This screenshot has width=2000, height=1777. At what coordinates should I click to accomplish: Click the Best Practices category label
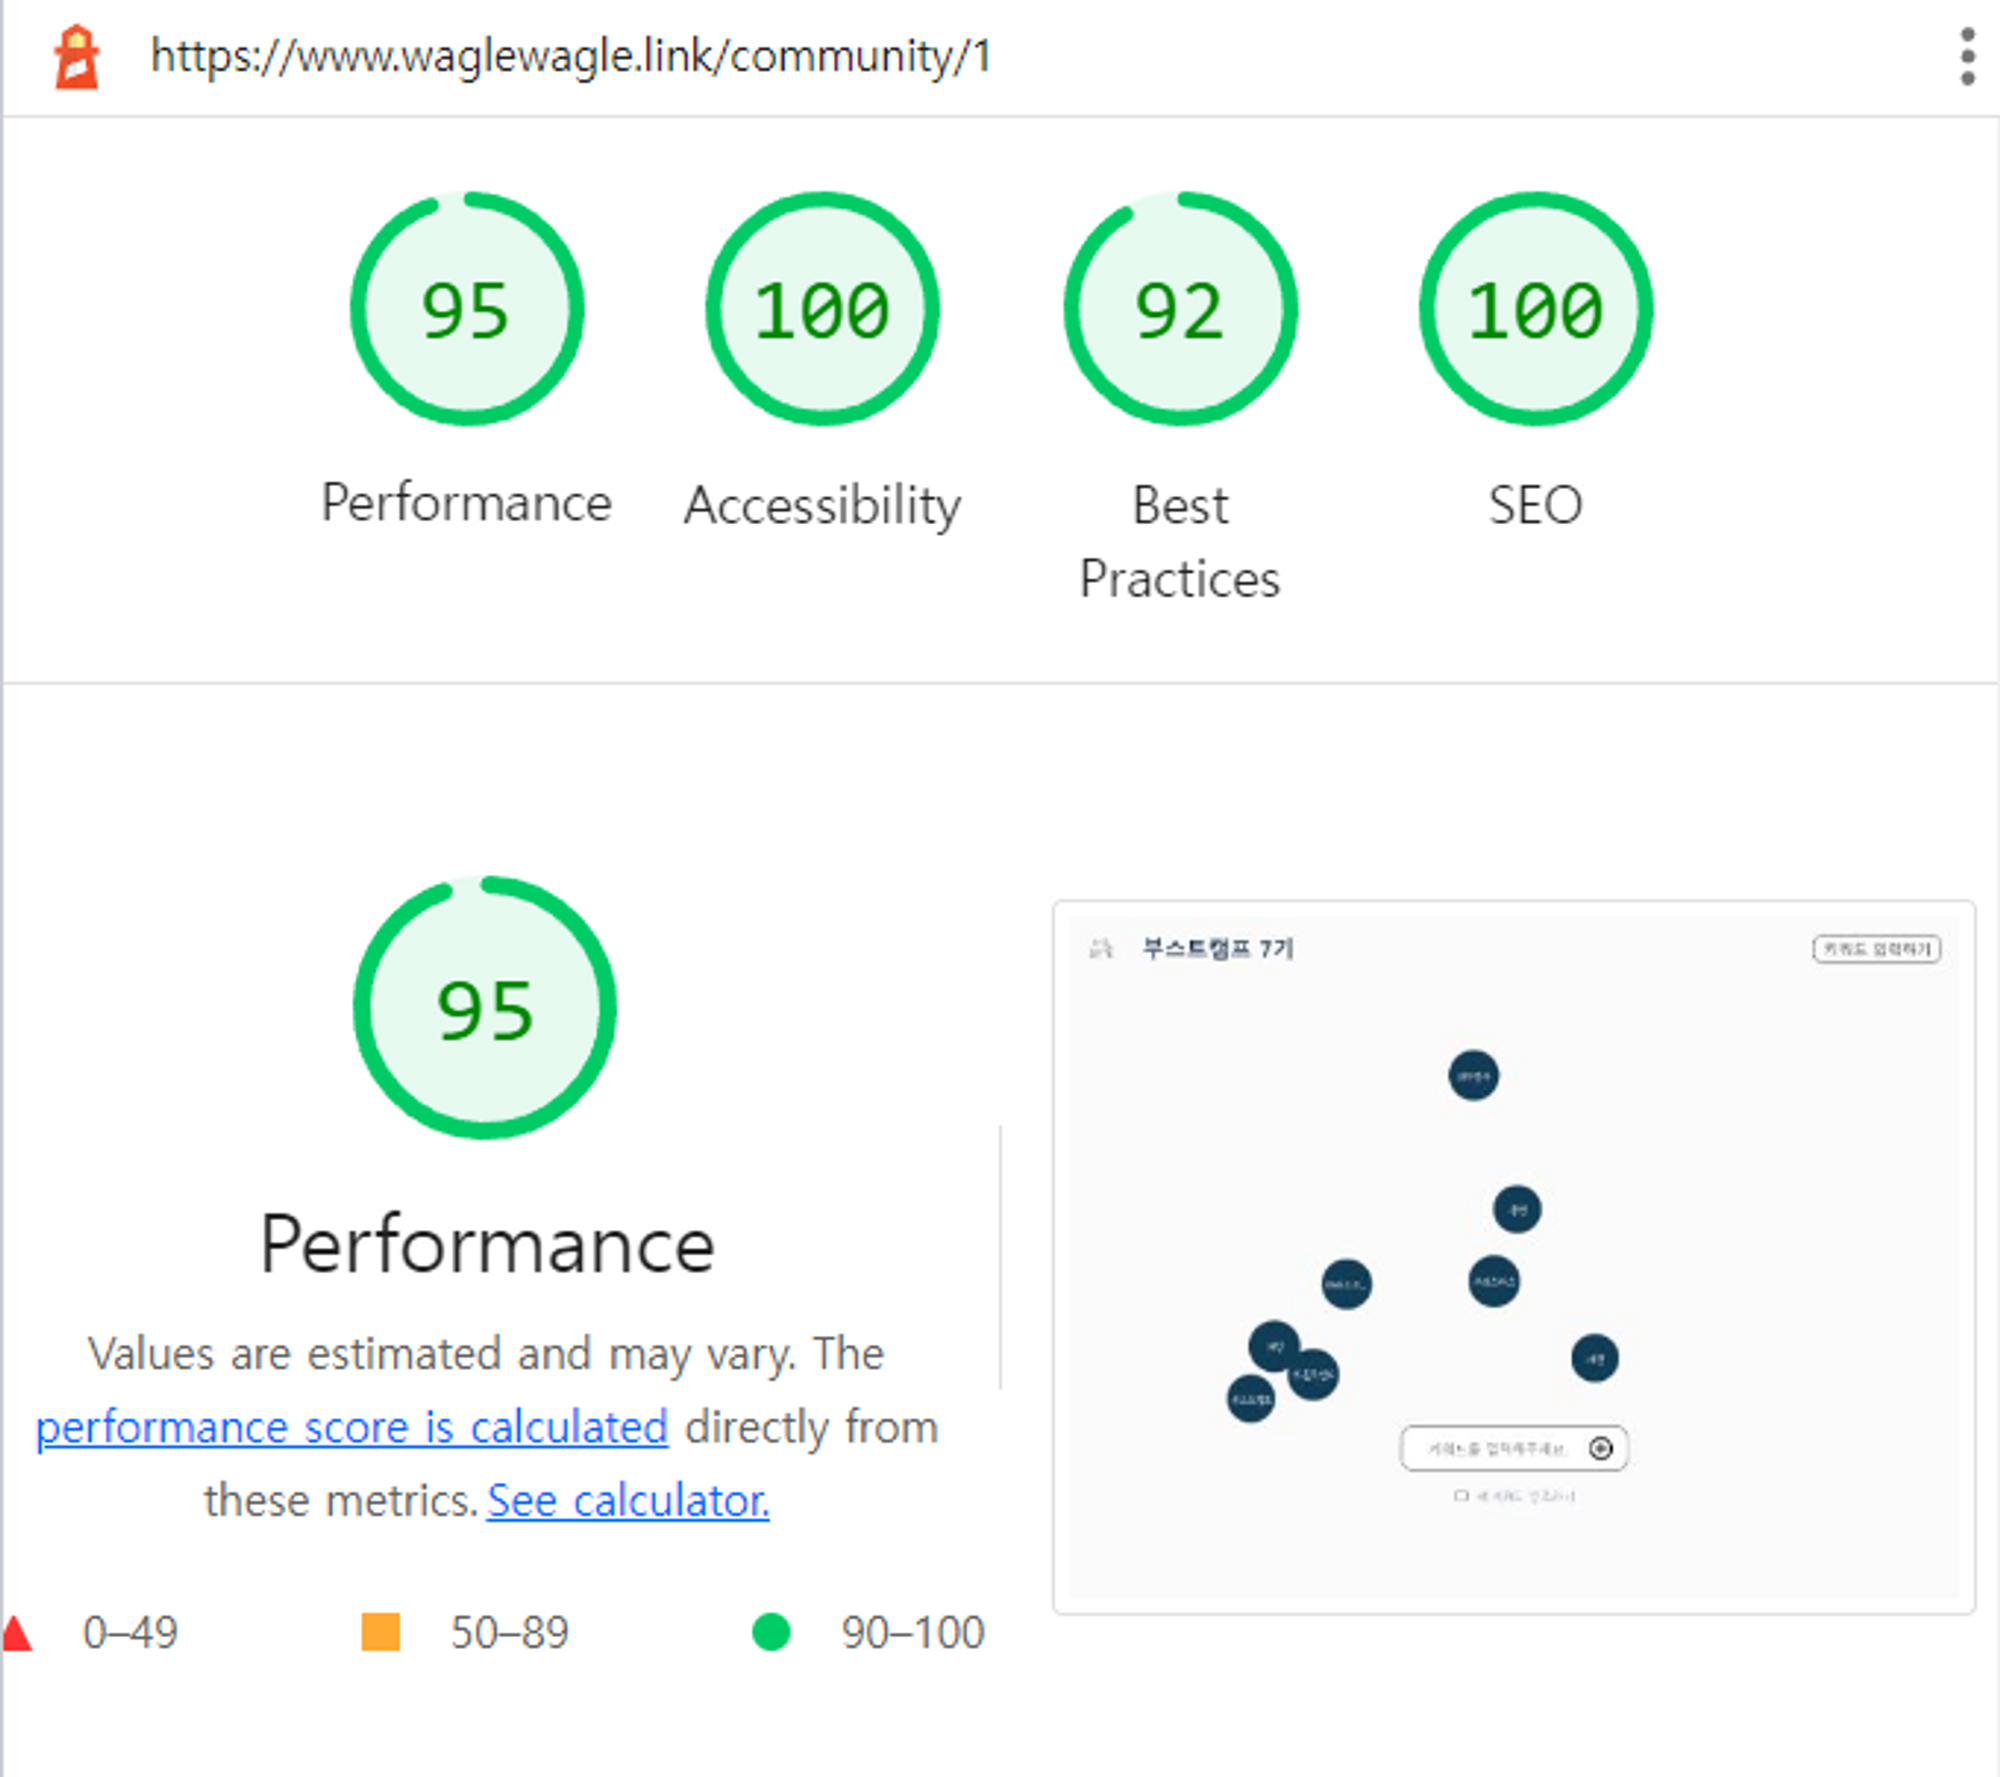click(x=1180, y=542)
